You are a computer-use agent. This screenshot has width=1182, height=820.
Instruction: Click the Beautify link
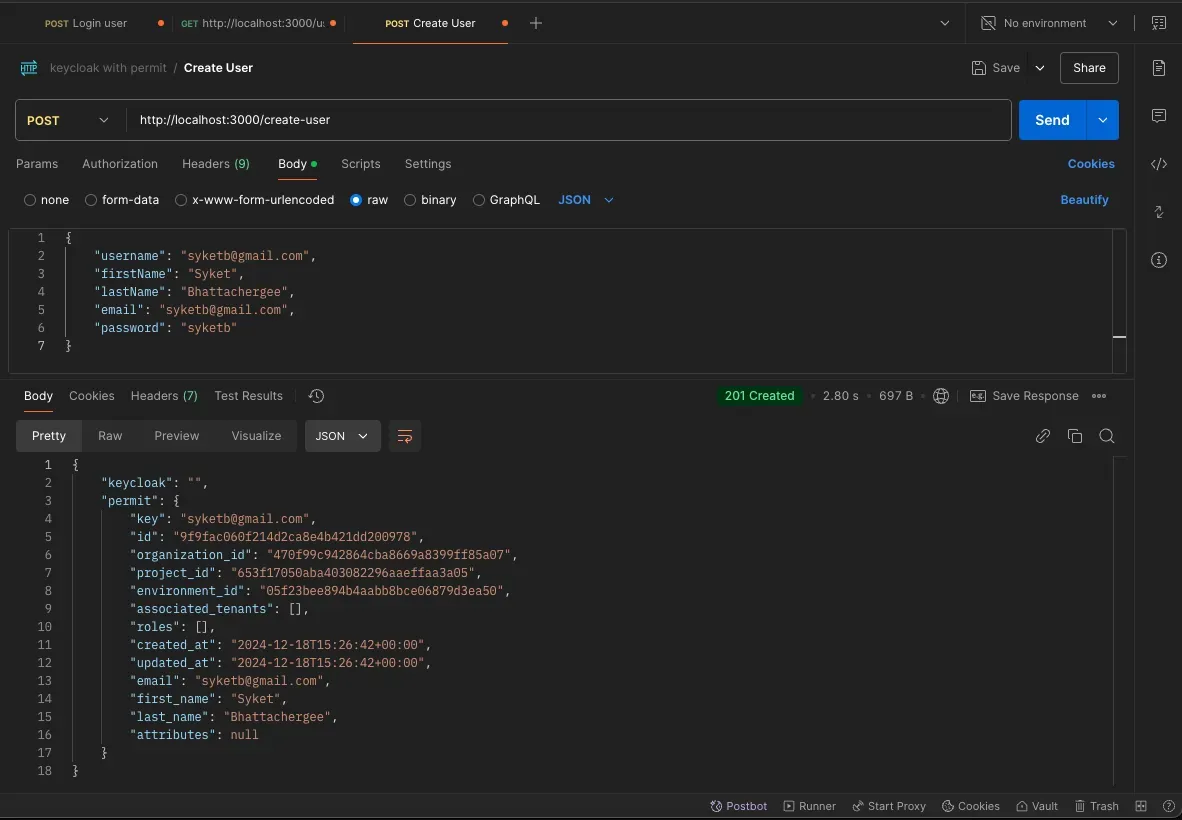click(x=1084, y=200)
